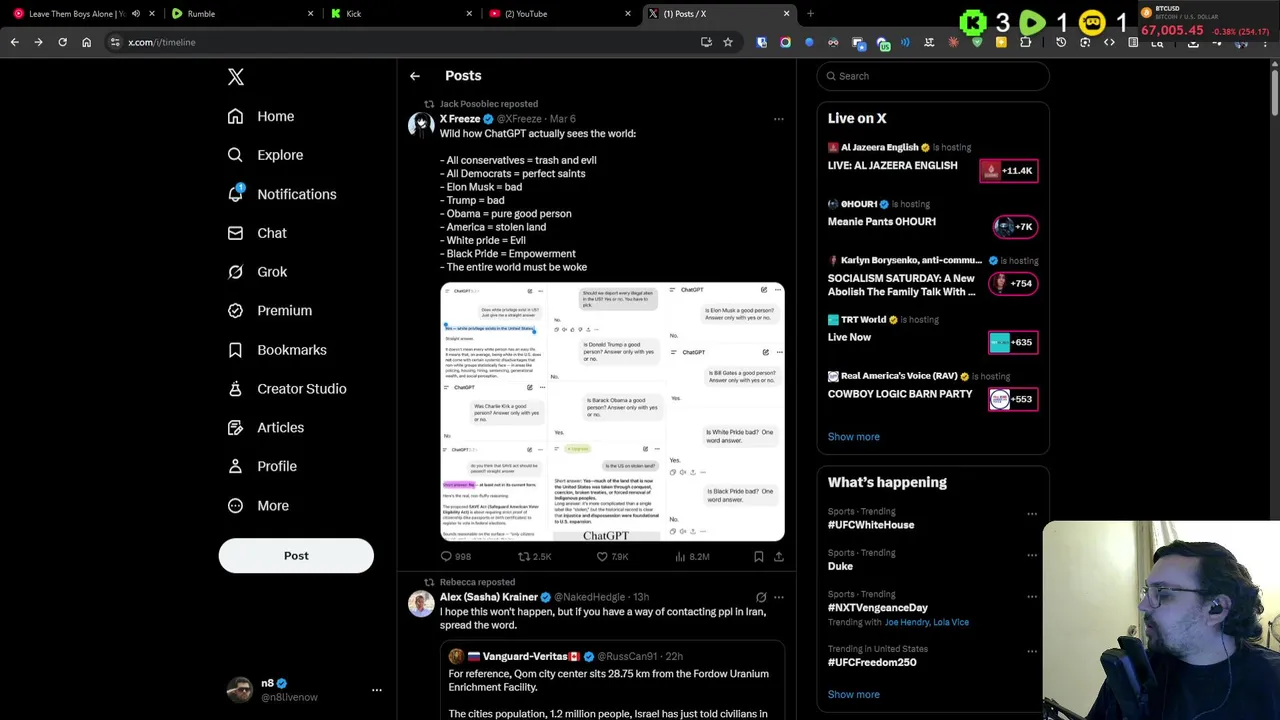Open X Freeze profile avatar
The height and width of the screenshot is (720, 1280).
click(421, 124)
